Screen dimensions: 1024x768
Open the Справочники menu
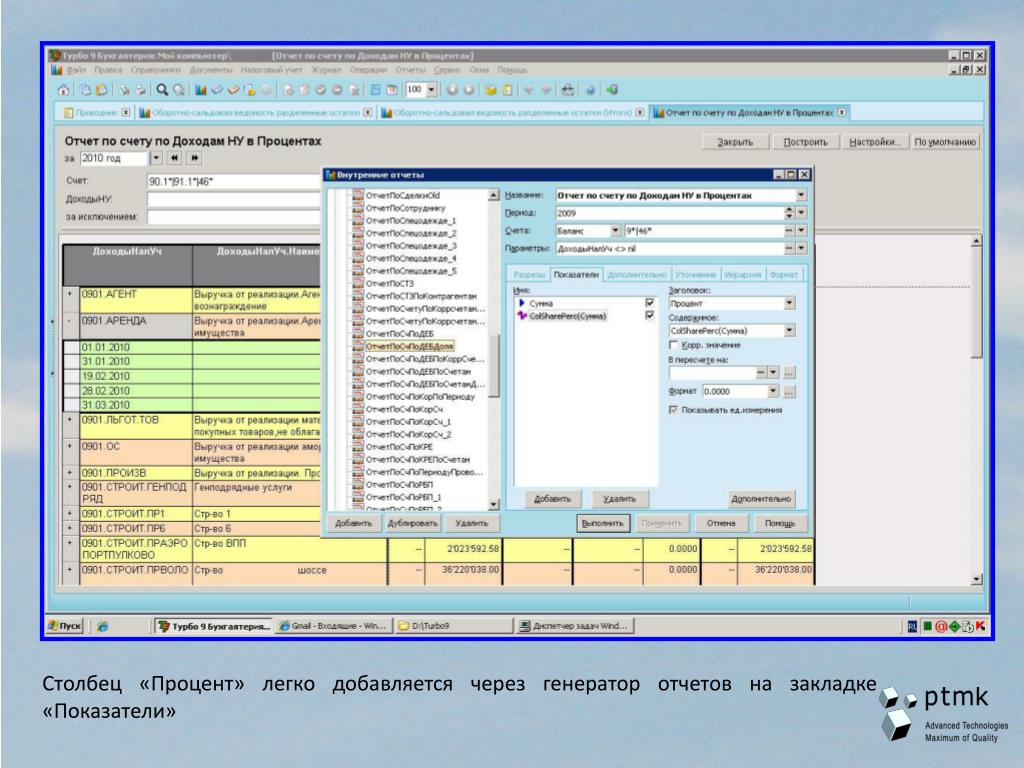155,70
